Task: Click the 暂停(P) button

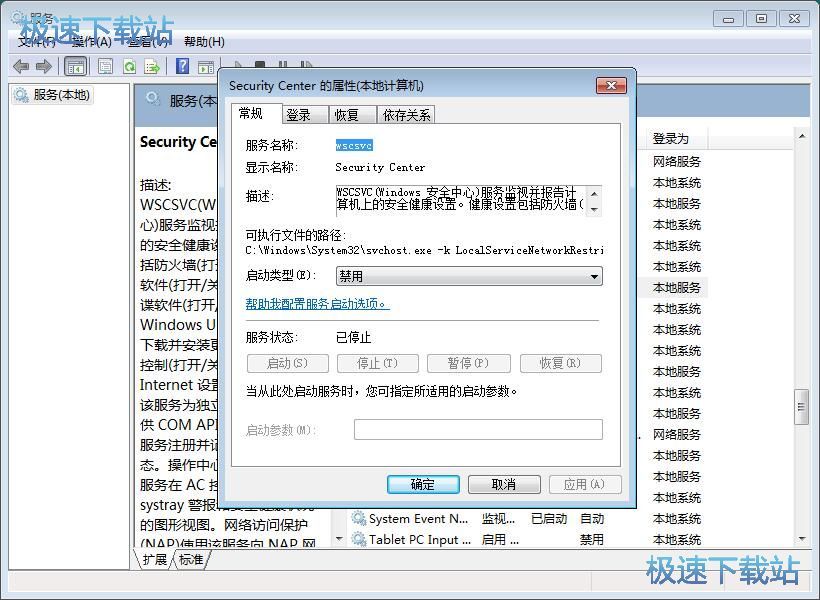Action: click(469, 363)
